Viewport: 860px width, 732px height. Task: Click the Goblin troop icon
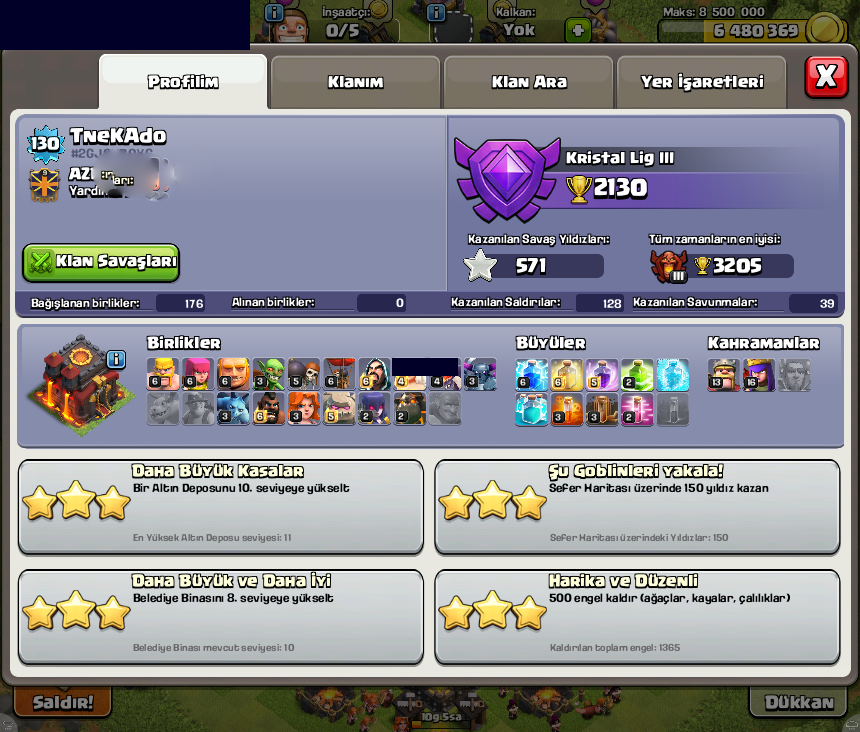pos(268,374)
